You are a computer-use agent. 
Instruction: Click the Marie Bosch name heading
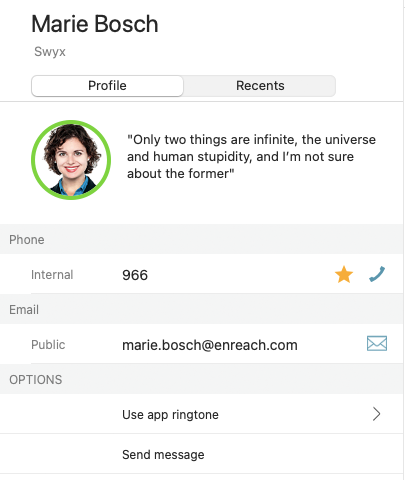[95, 24]
